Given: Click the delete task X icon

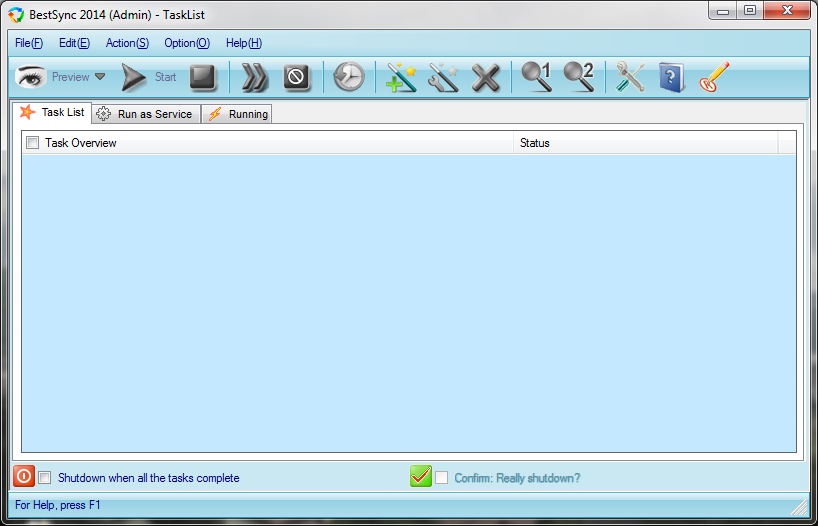Looking at the screenshot, I should [x=485, y=78].
